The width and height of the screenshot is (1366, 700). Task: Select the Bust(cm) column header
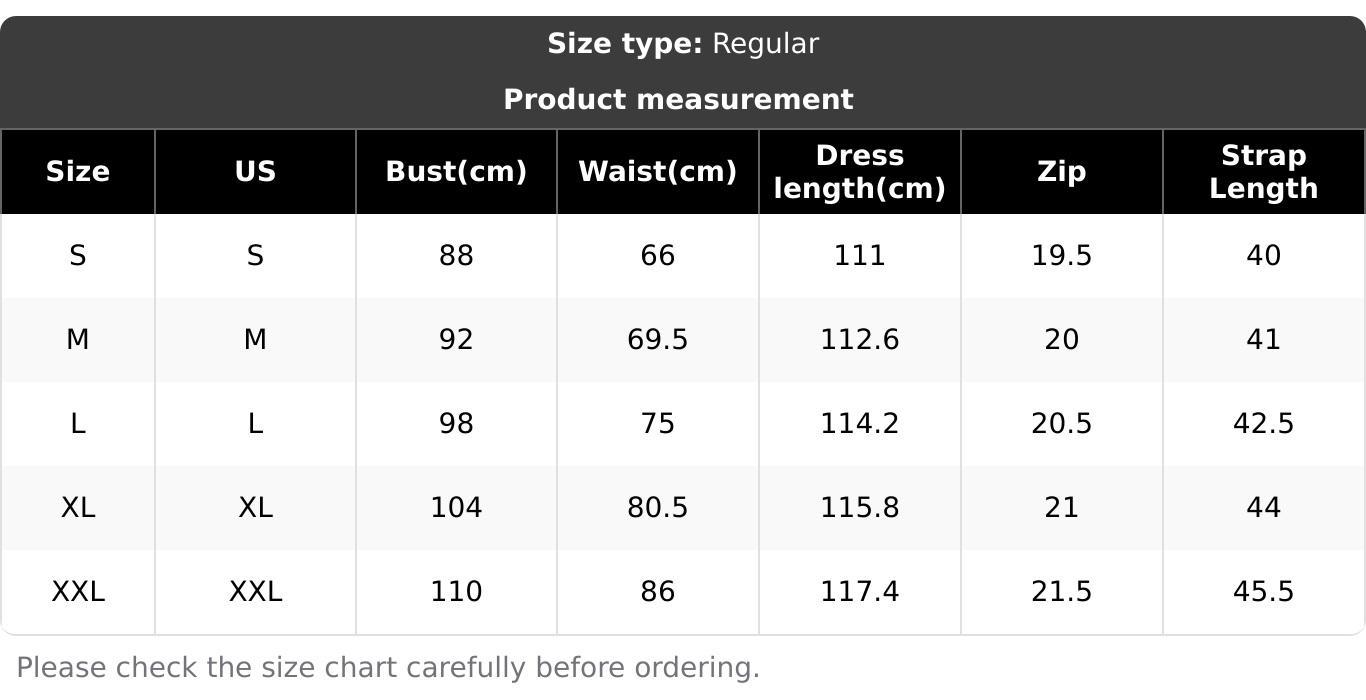point(456,172)
